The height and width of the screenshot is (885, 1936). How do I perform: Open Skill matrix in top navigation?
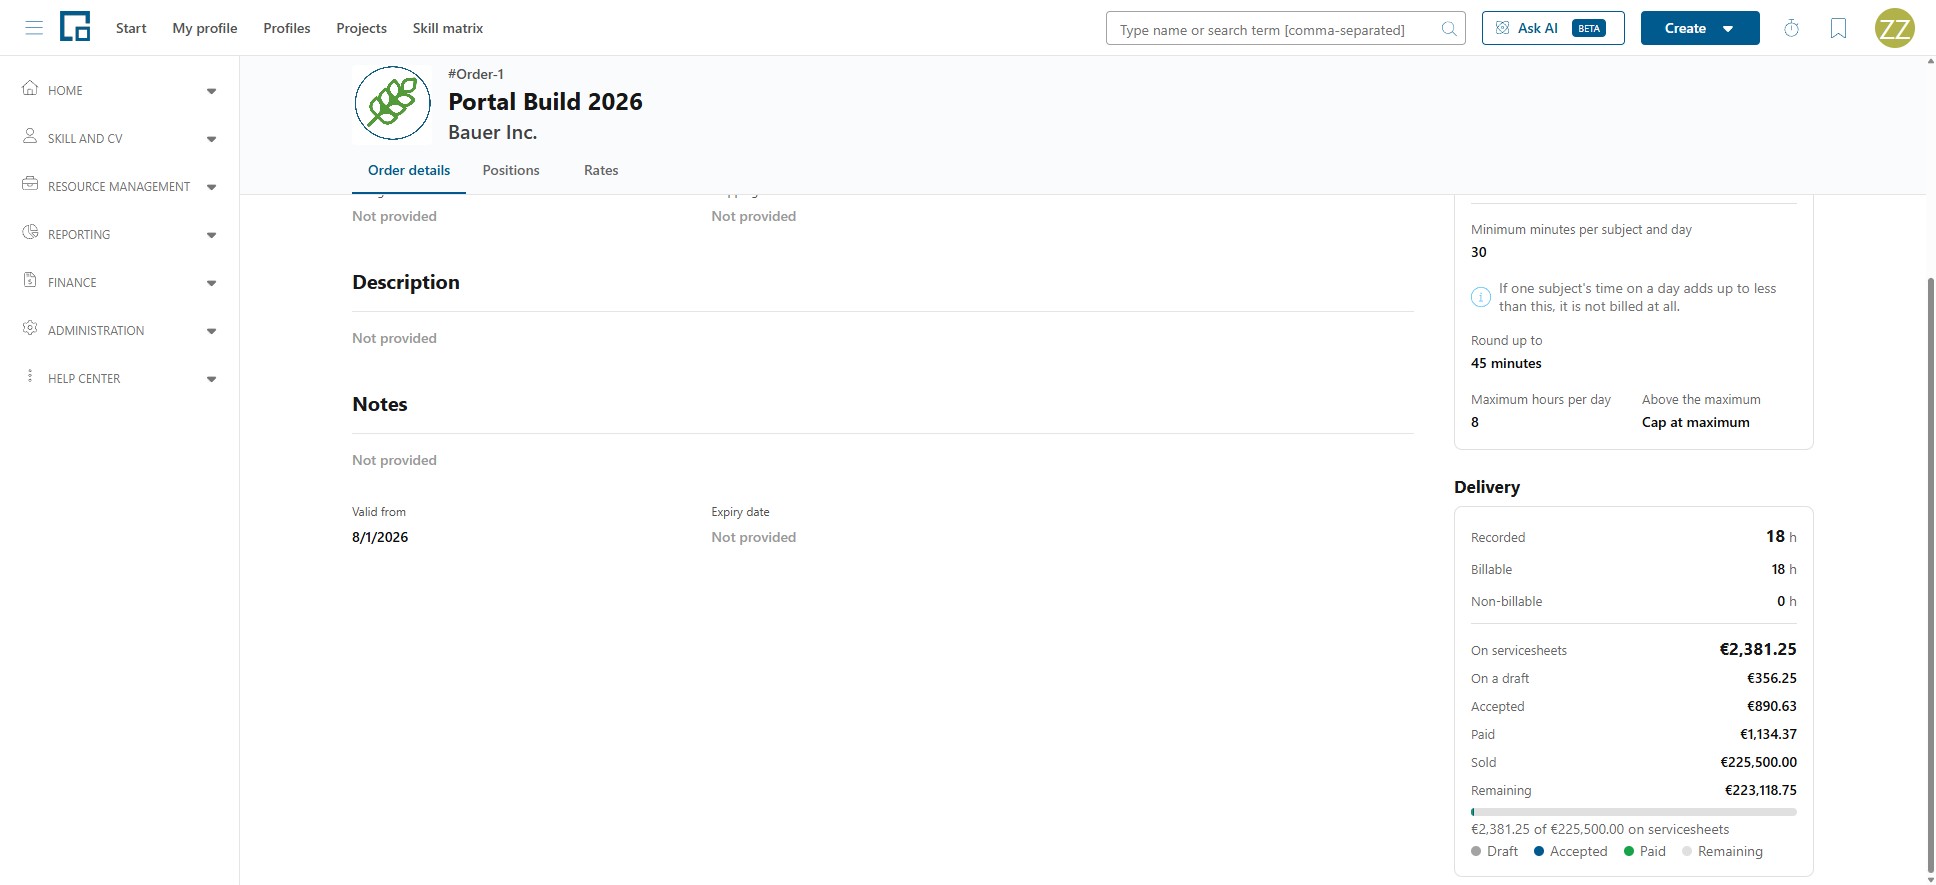point(448,28)
